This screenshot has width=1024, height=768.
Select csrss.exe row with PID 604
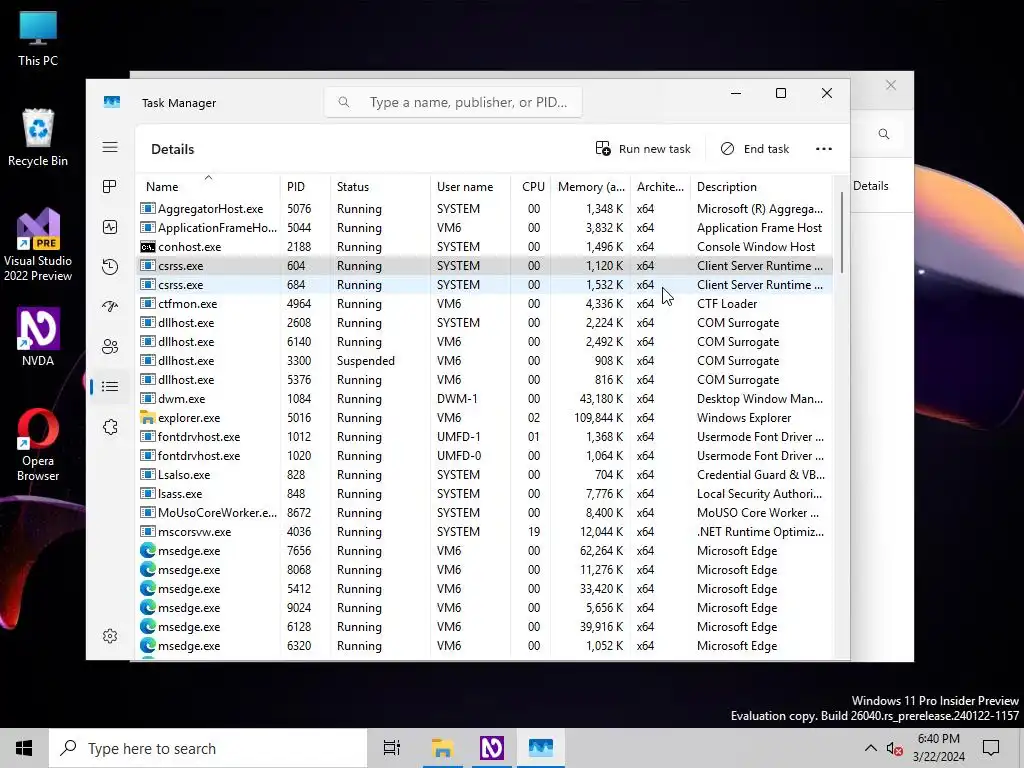tap(485, 266)
